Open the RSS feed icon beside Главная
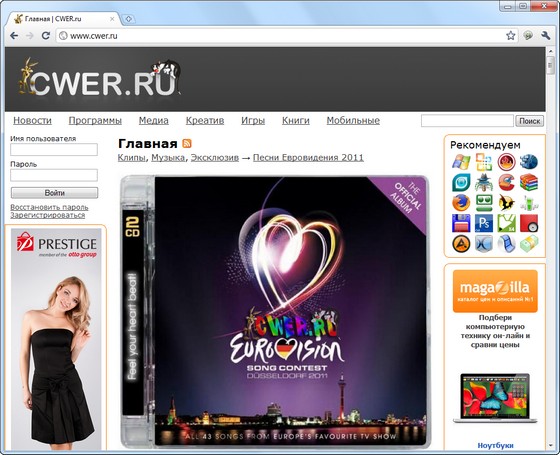This screenshot has width=560, height=455. coord(187,143)
